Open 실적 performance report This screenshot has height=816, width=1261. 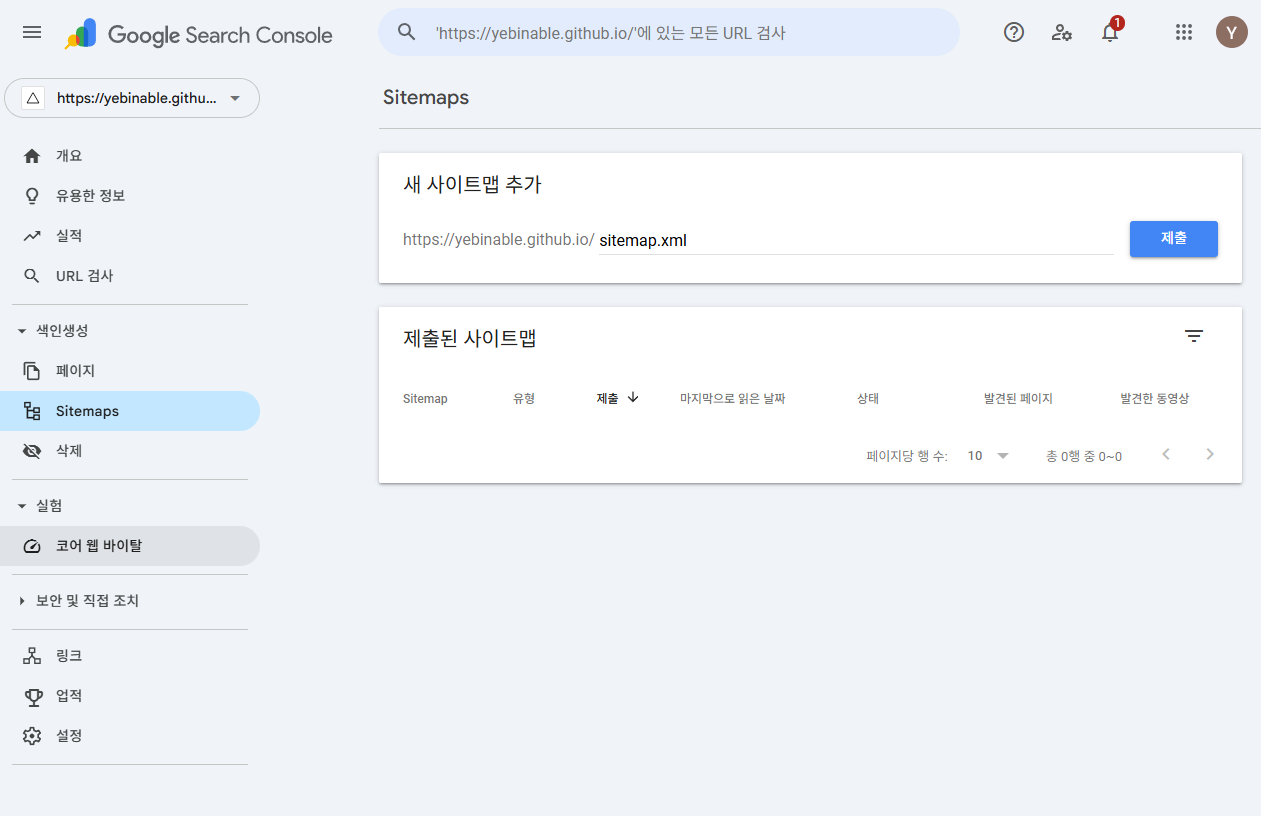click(x=130, y=236)
